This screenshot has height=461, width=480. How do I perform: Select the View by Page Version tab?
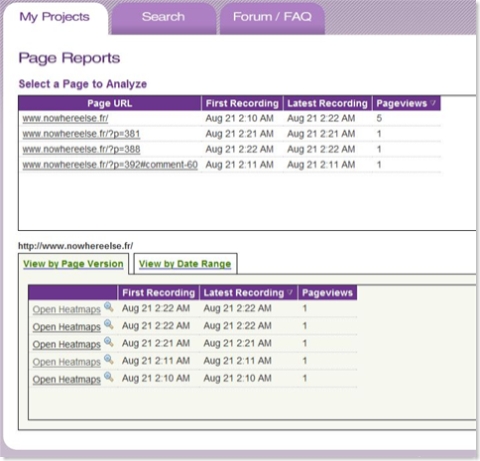(x=73, y=264)
